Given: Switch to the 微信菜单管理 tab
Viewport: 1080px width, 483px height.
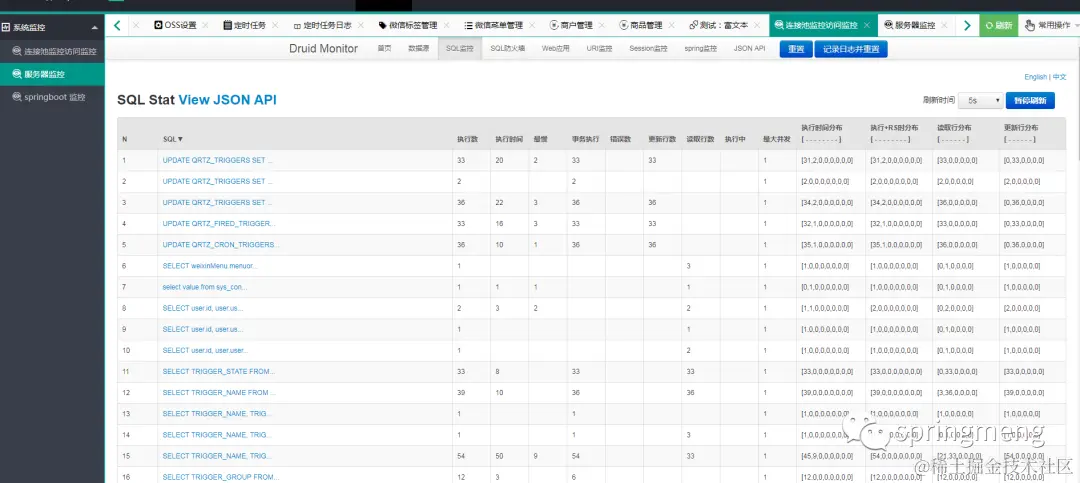Looking at the screenshot, I should pos(493,25).
